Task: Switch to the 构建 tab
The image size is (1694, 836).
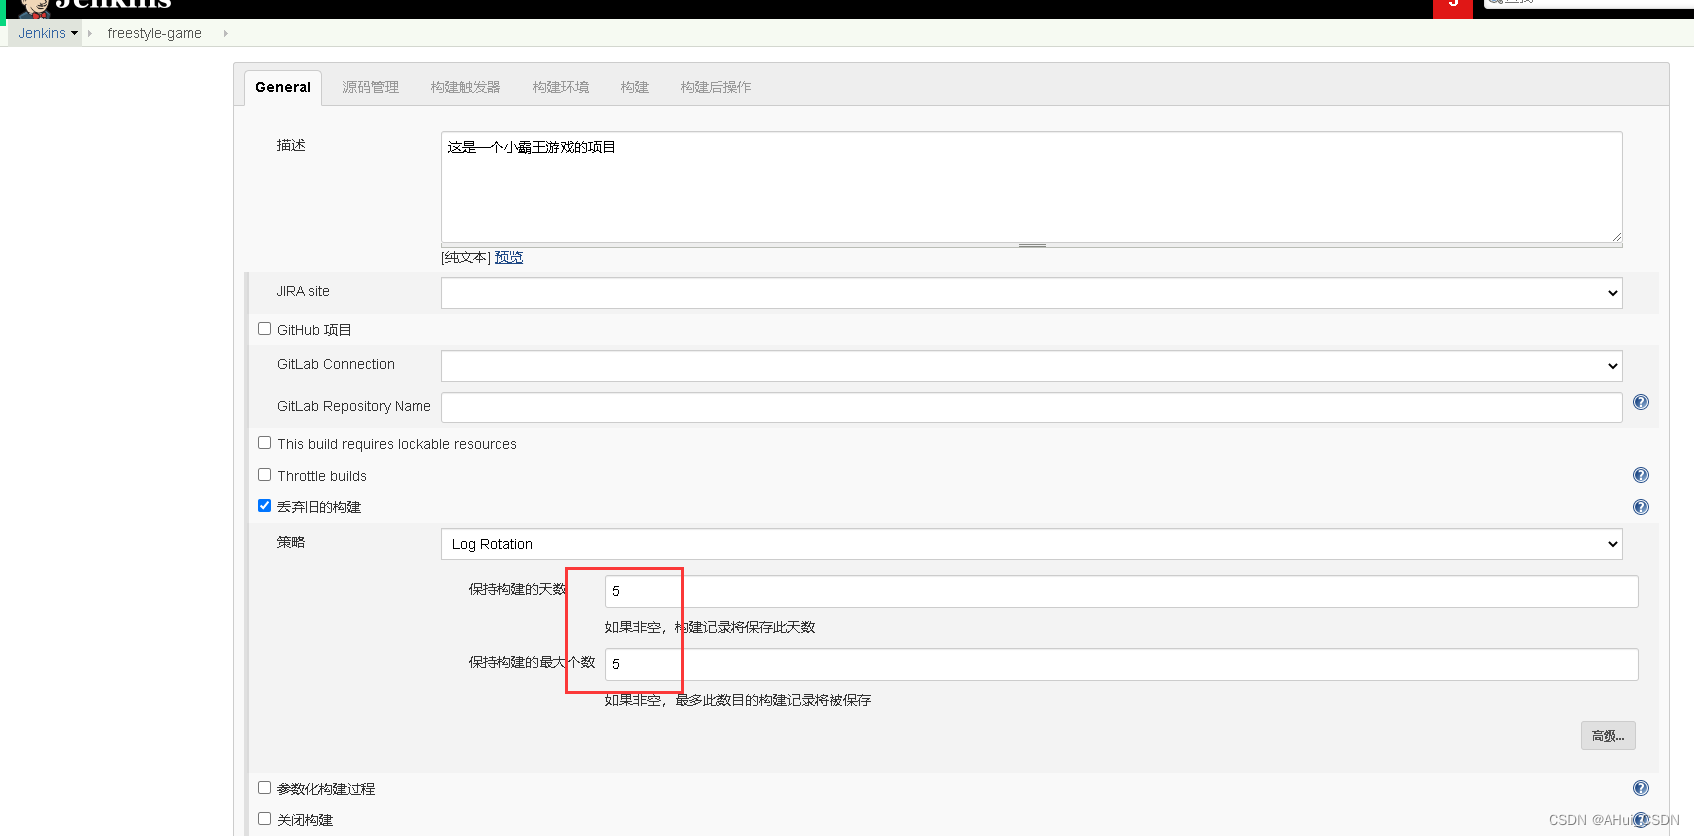Action: [635, 87]
